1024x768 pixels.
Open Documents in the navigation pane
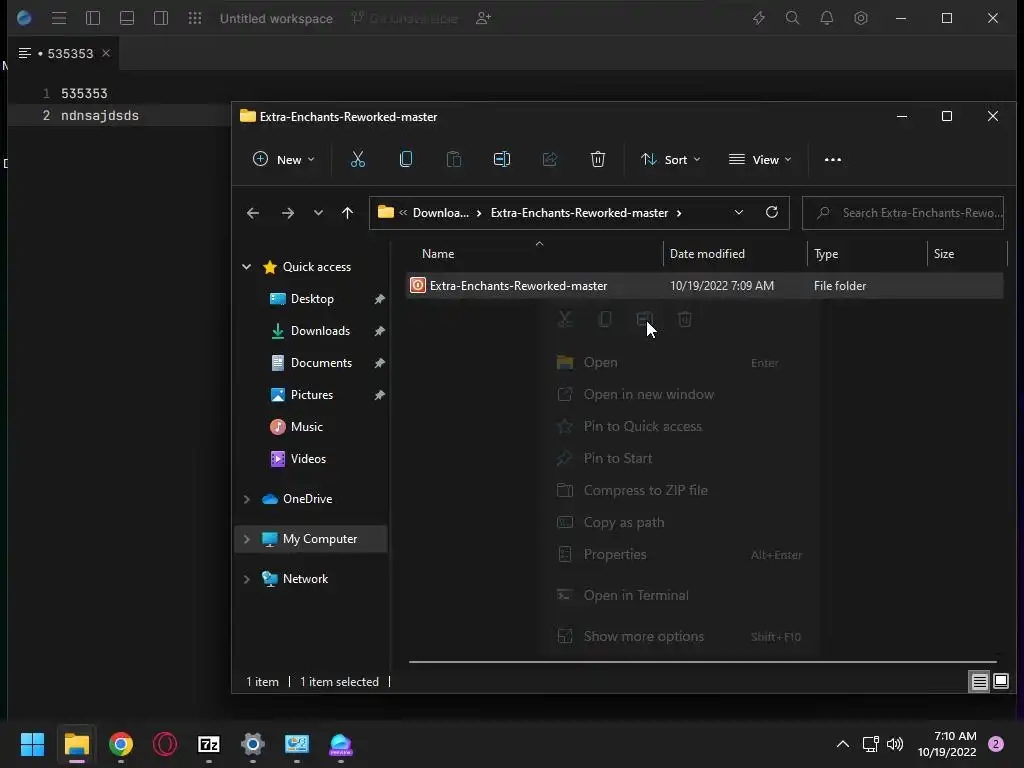coord(321,362)
